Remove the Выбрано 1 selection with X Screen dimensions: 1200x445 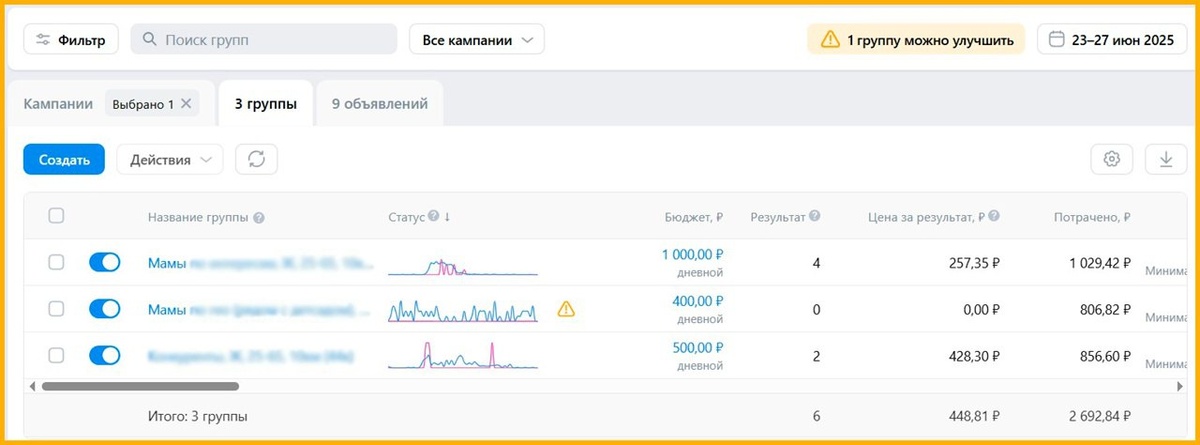[186, 104]
